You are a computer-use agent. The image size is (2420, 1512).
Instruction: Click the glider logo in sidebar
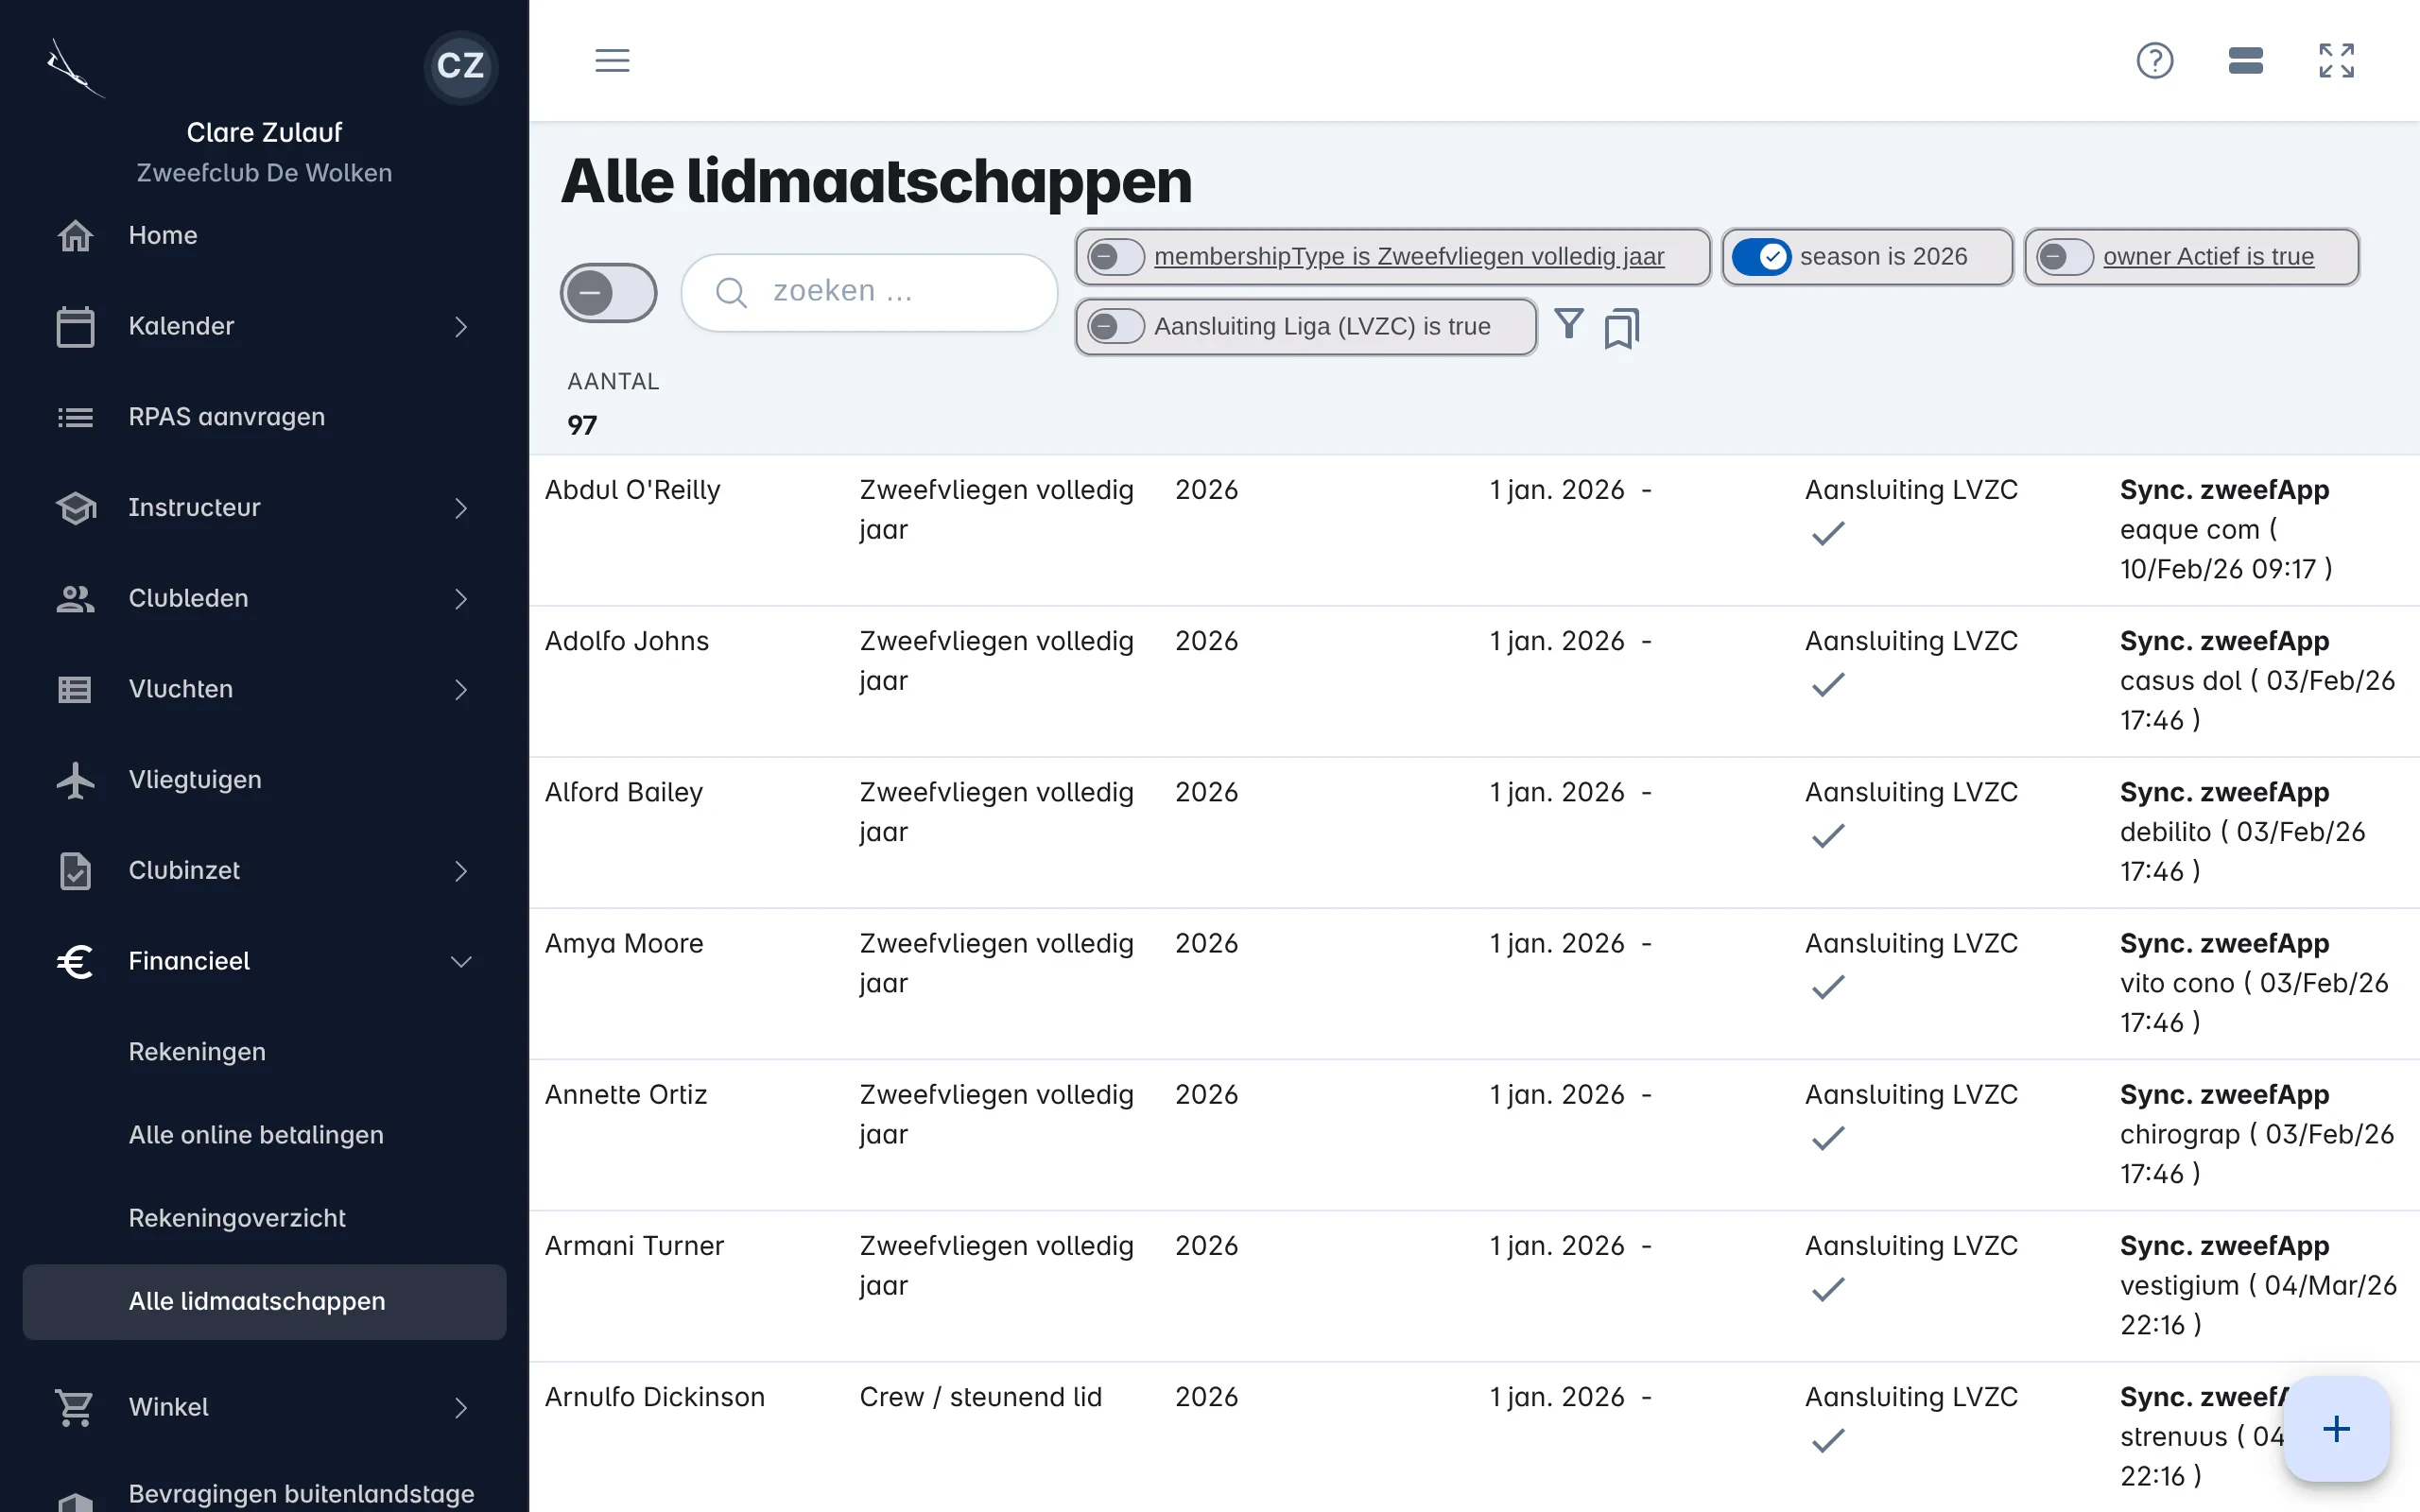pyautogui.click(x=75, y=68)
